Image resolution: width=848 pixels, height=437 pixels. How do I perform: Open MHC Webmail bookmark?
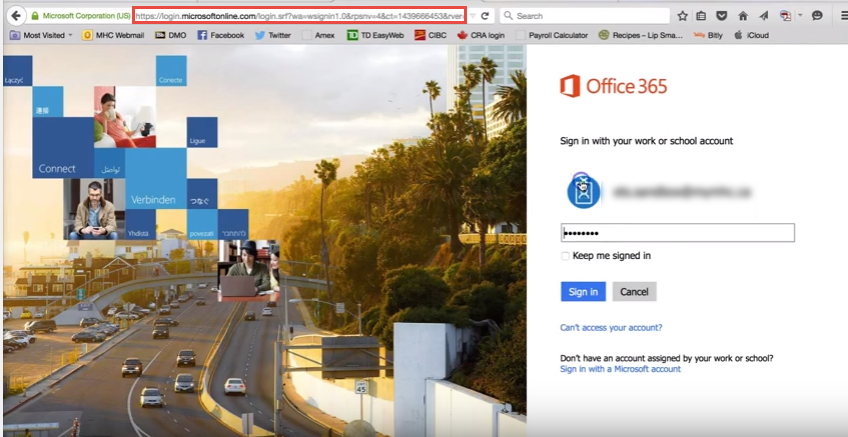coord(113,35)
